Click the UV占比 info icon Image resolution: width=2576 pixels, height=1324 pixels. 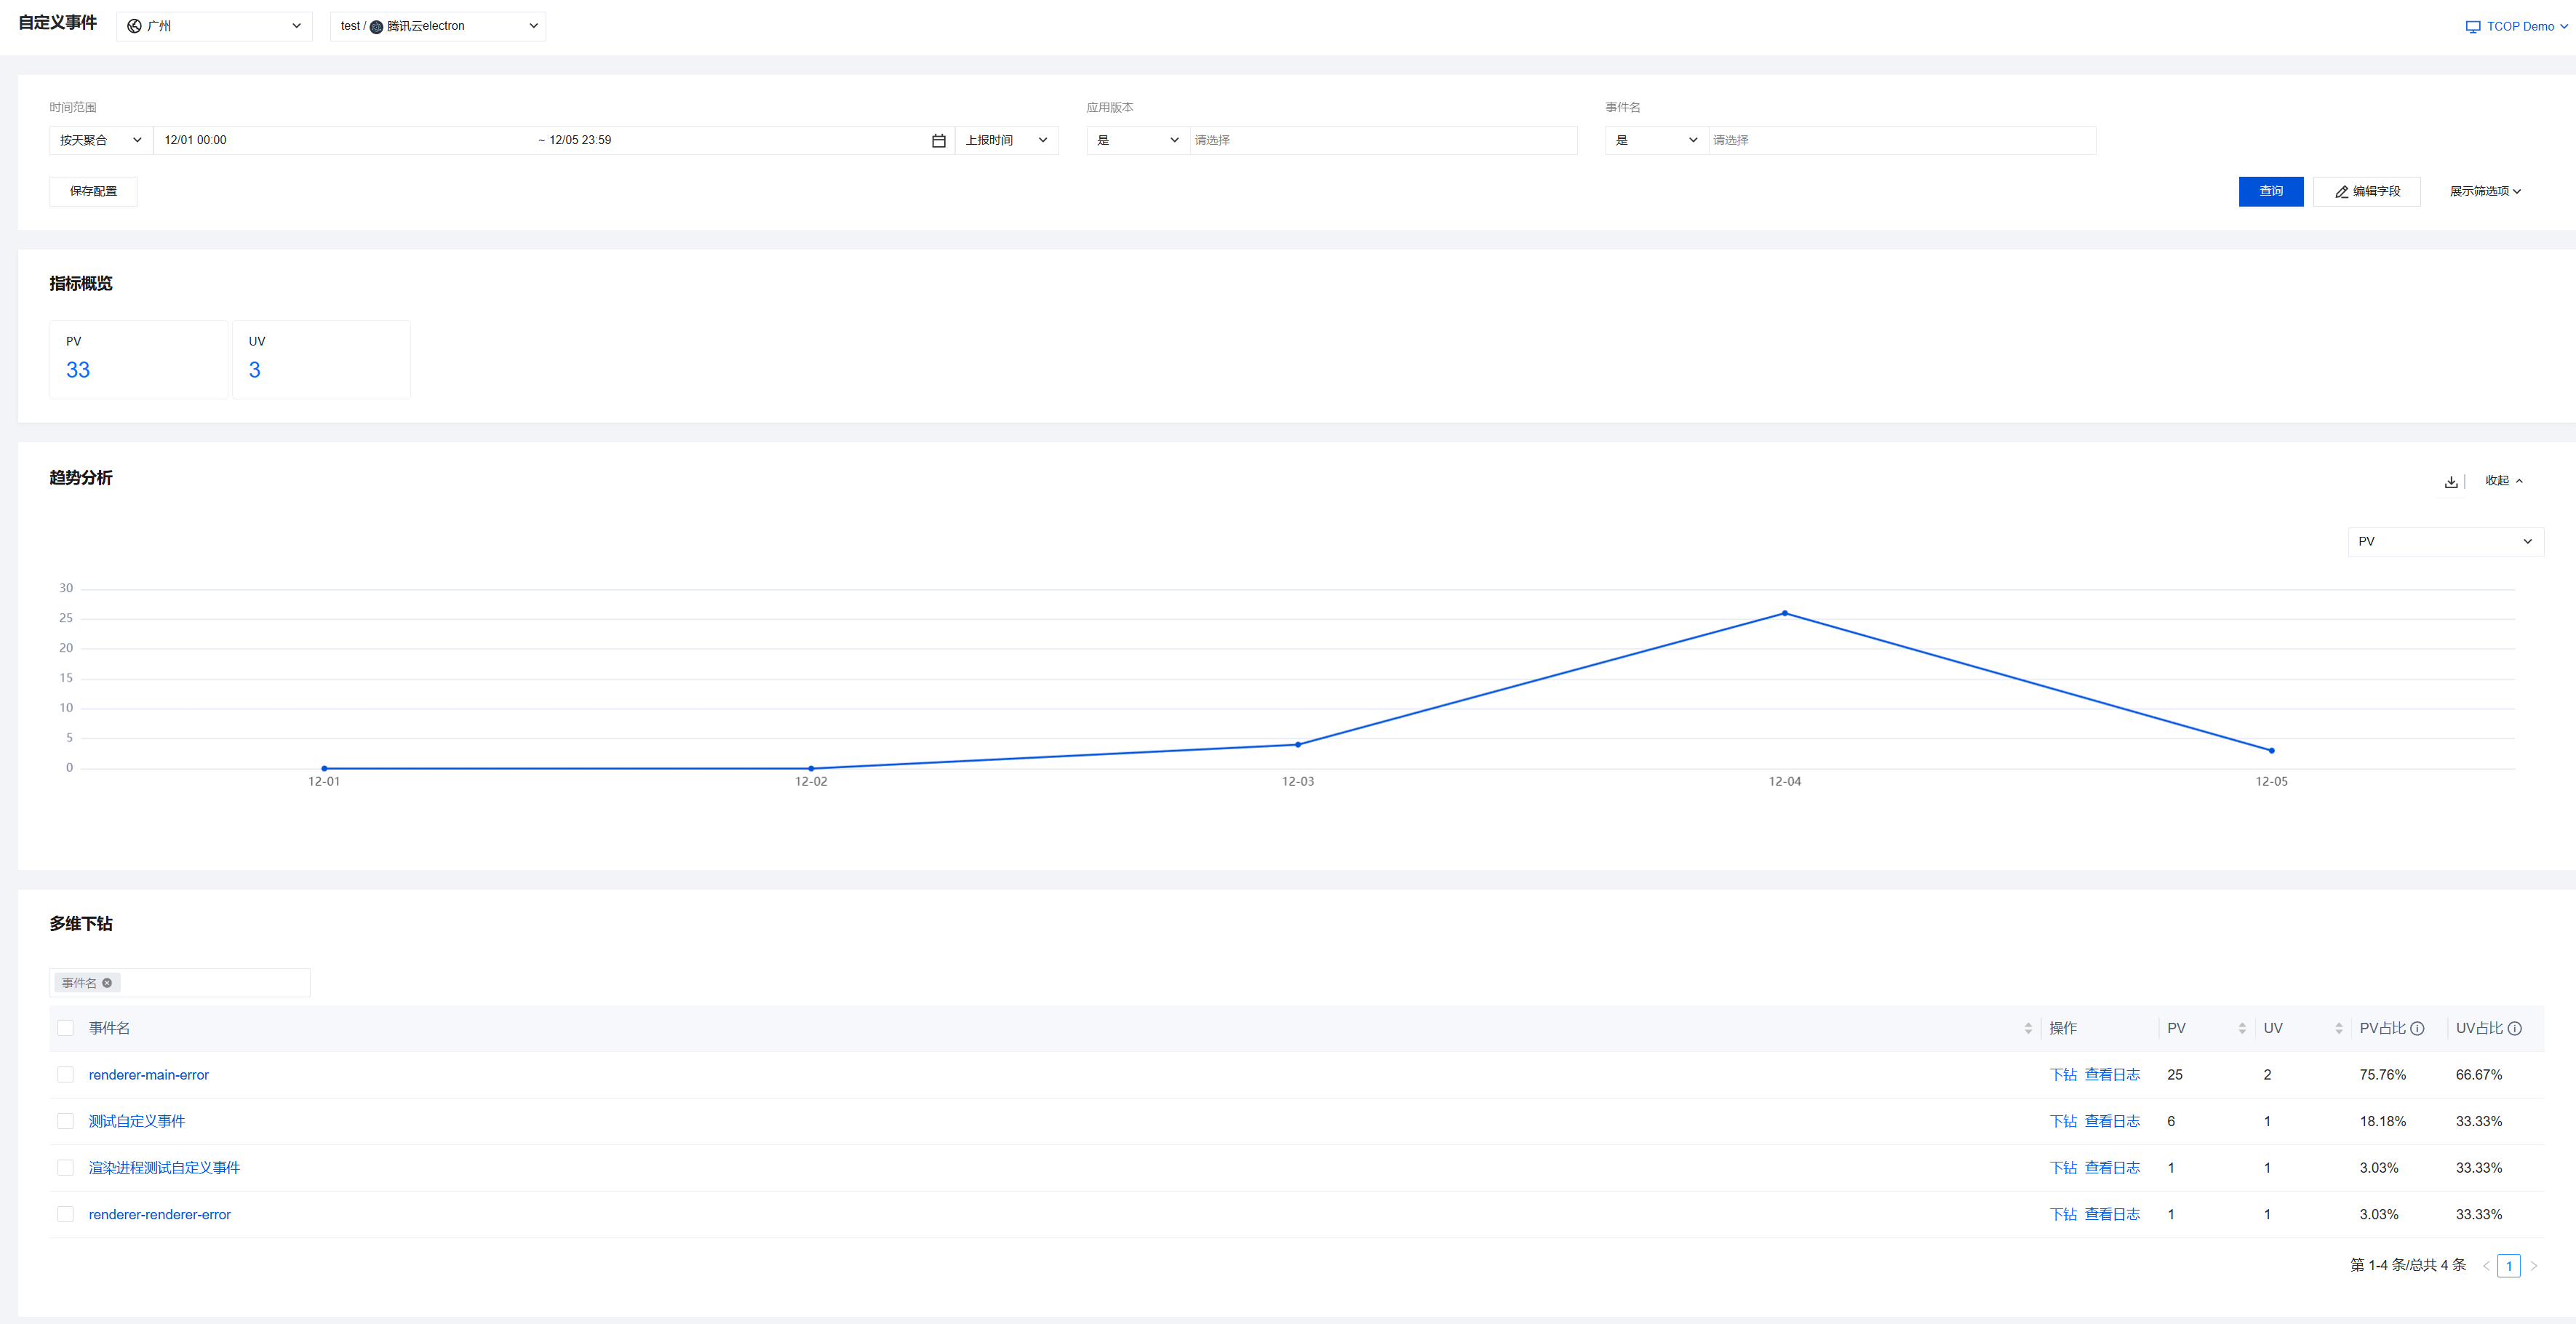2514,1028
